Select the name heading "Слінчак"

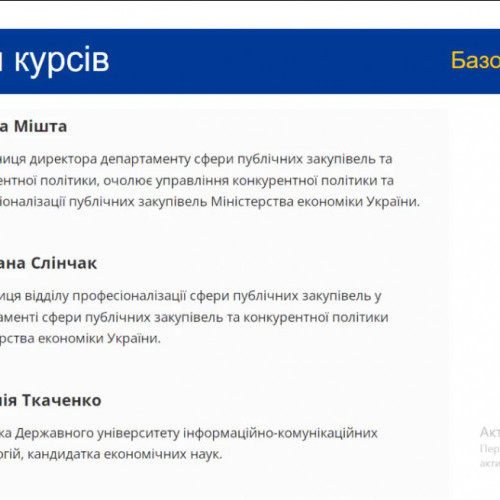click(64, 263)
